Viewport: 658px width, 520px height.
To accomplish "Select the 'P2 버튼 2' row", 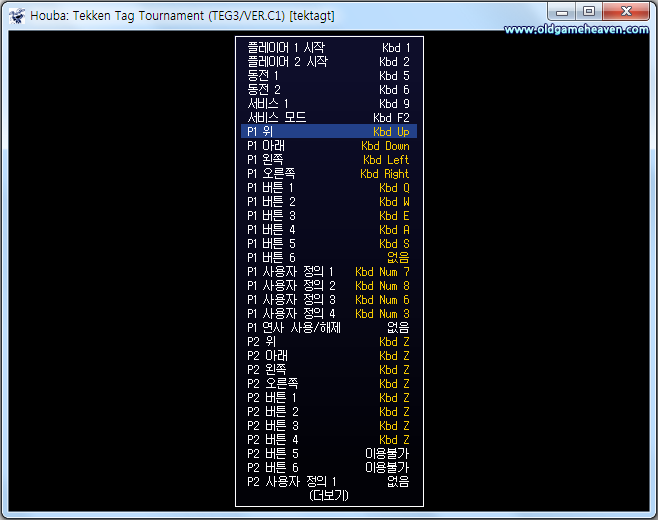I will [329, 412].
